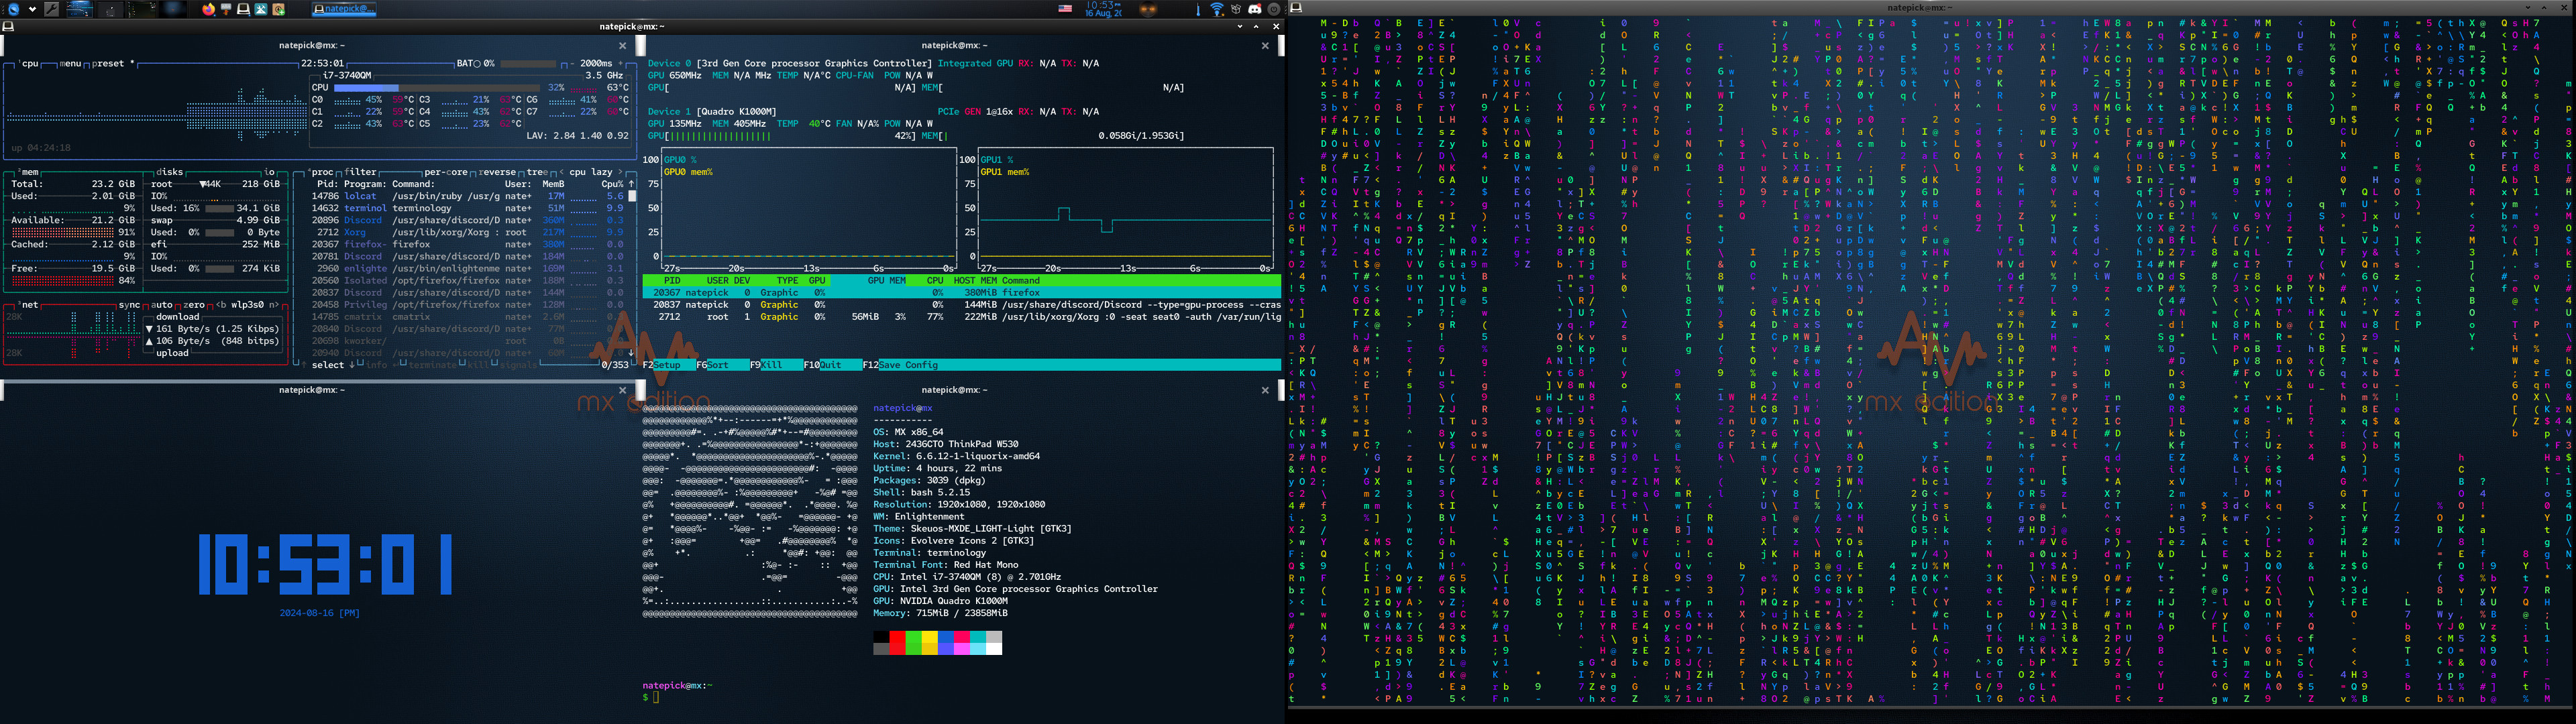
Task: Toggle reverse sorting in btop
Action: point(497,172)
